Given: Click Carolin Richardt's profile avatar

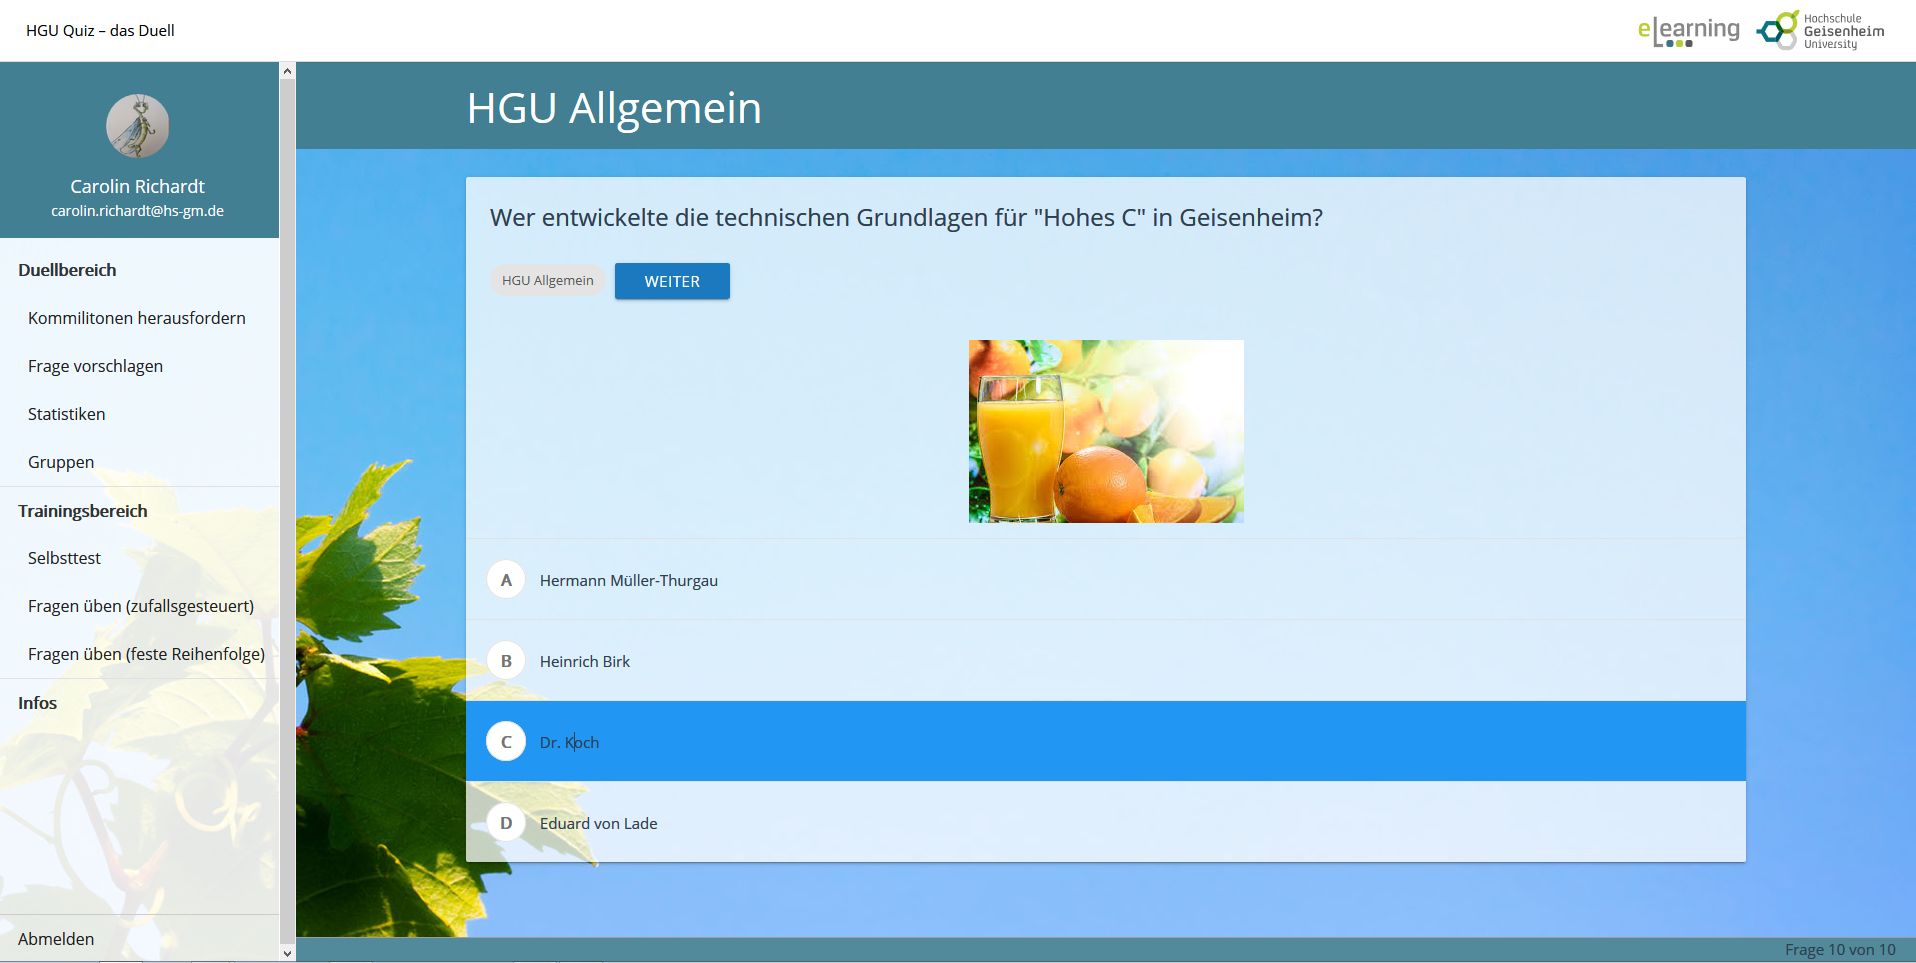Looking at the screenshot, I should click(137, 125).
